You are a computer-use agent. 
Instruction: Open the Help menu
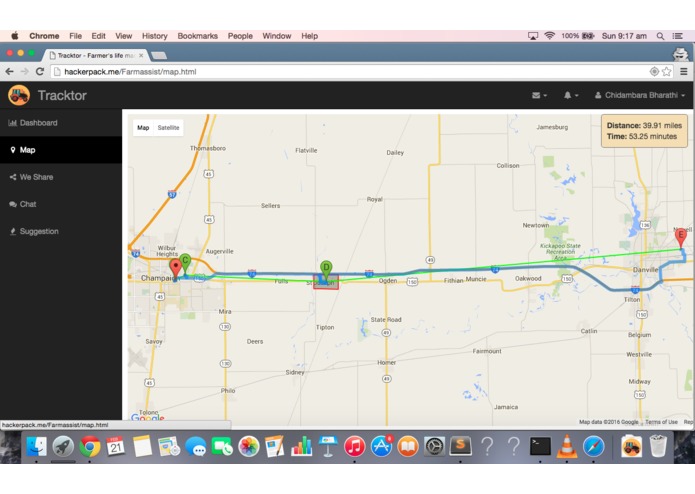[309, 36]
